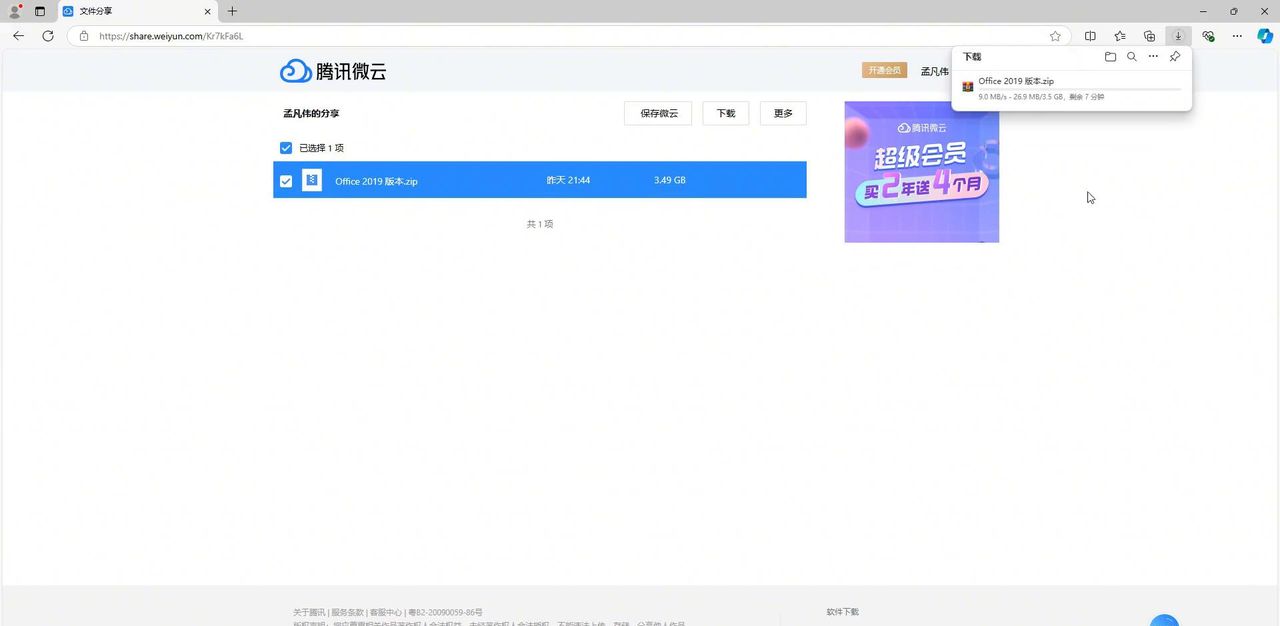Add this page to favorites
The width and height of the screenshot is (1280, 626).
click(1055, 36)
